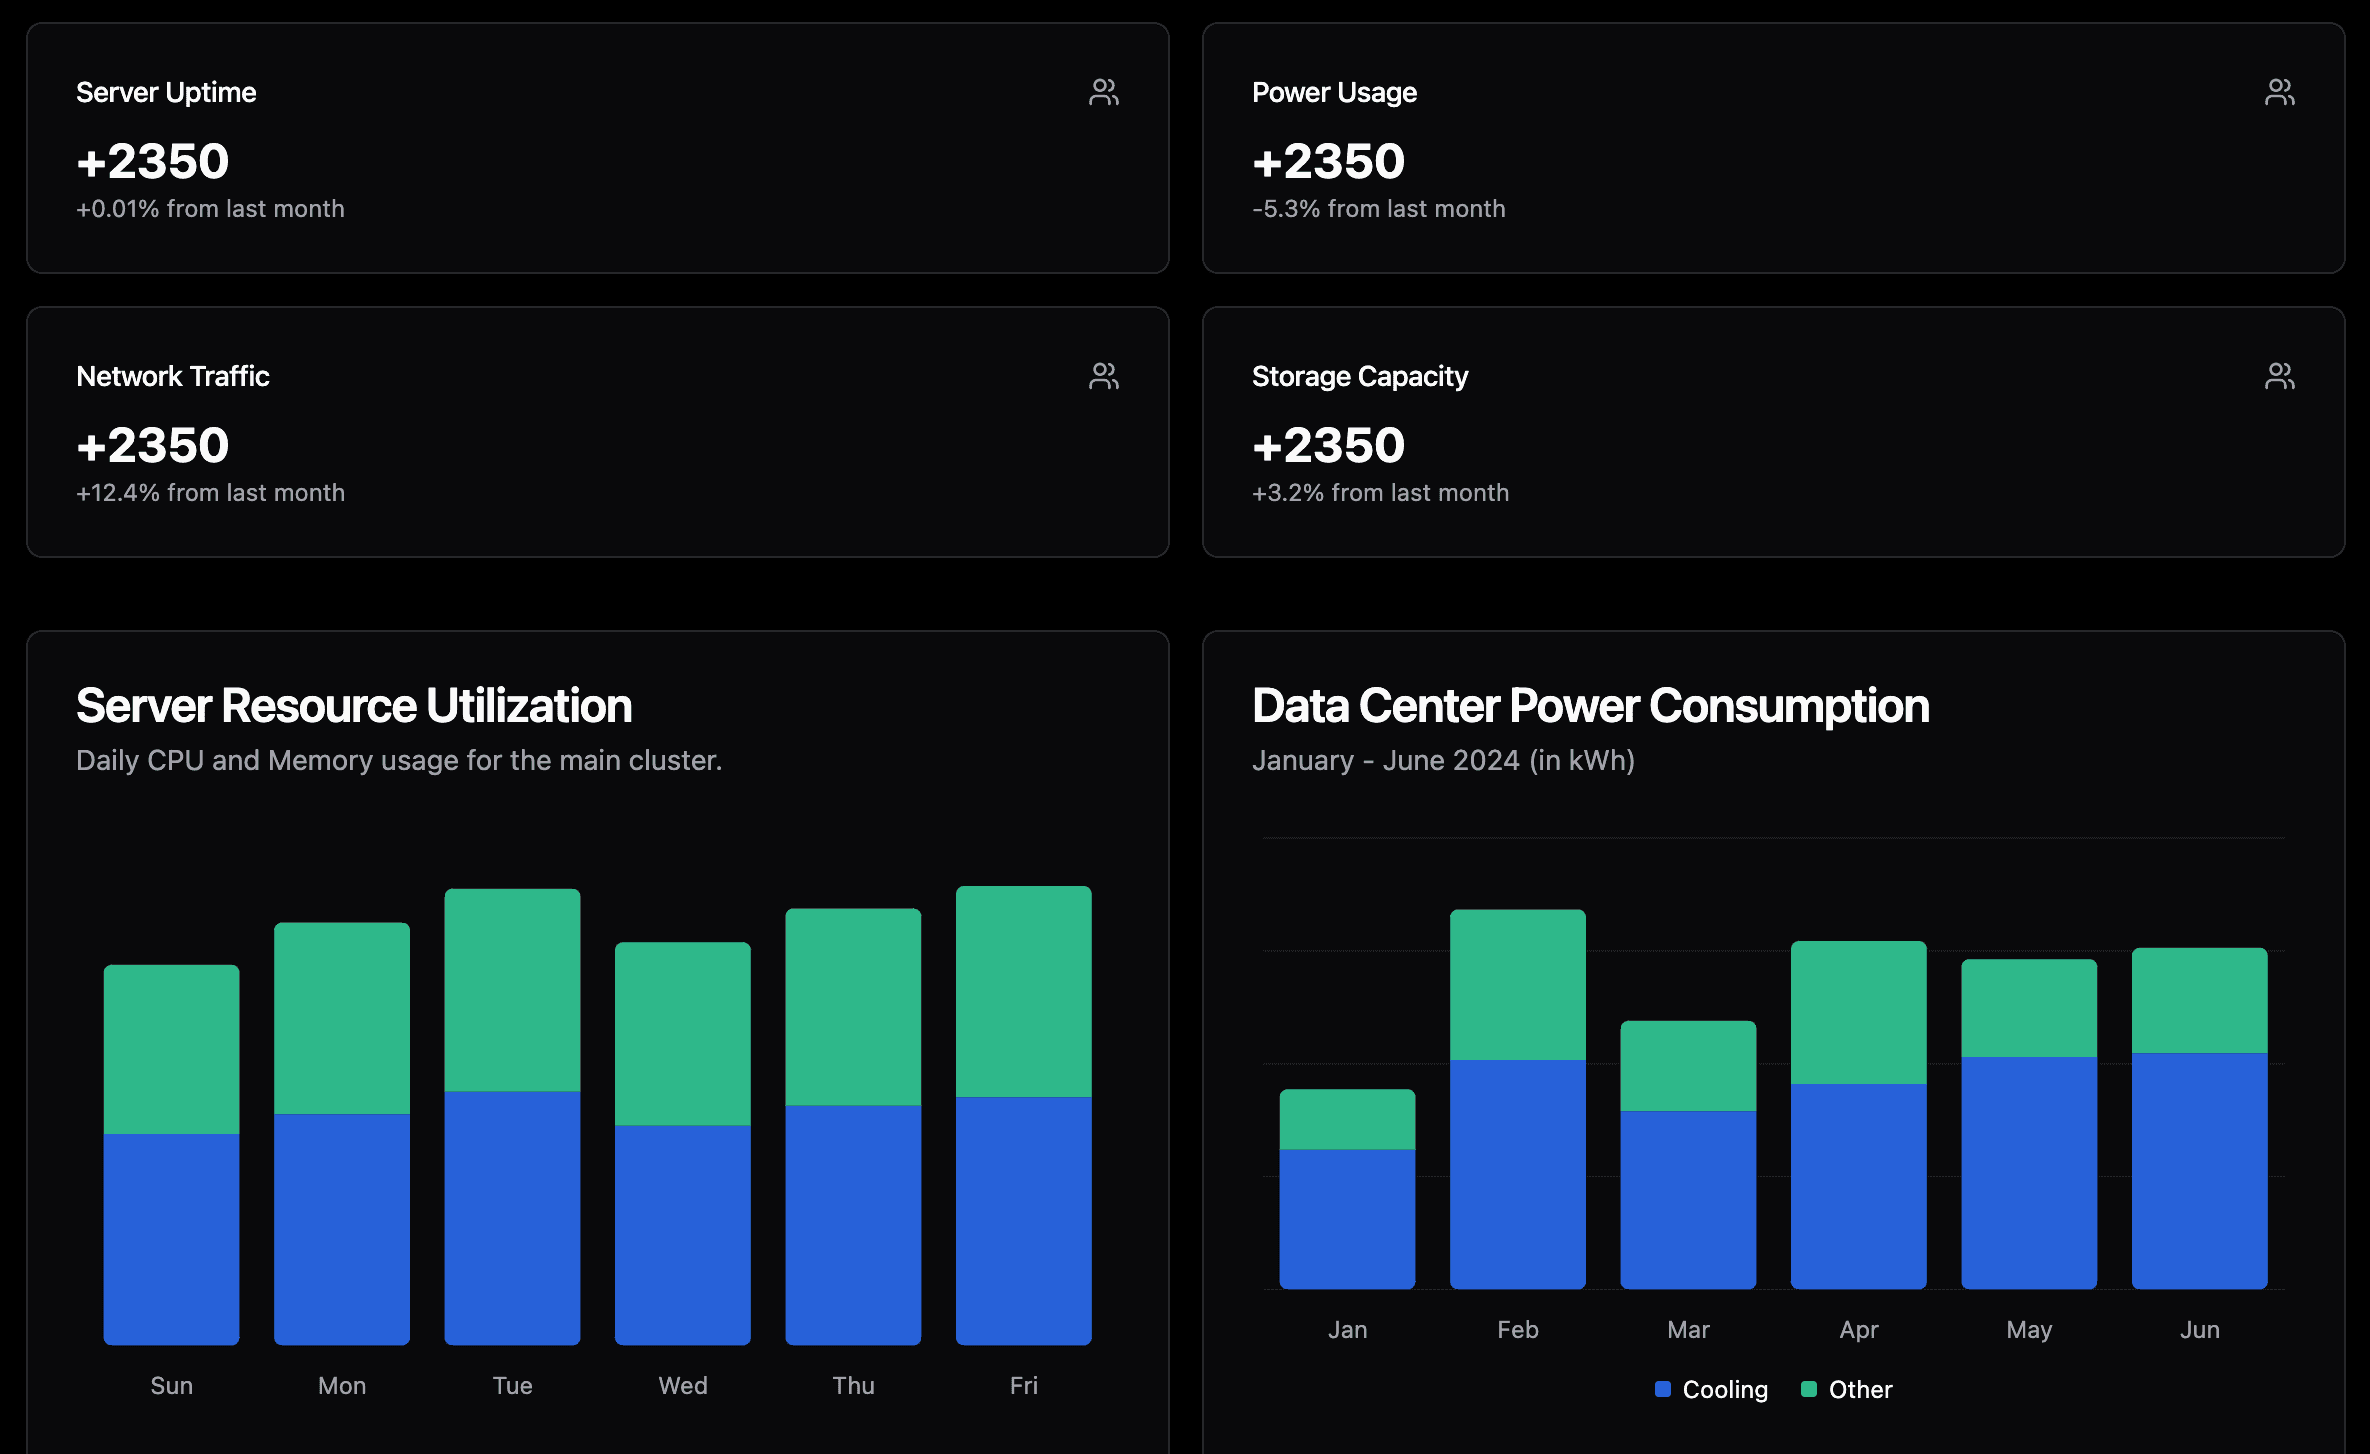Click the Thu axis label
The height and width of the screenshot is (1454, 2370).
click(x=853, y=1386)
